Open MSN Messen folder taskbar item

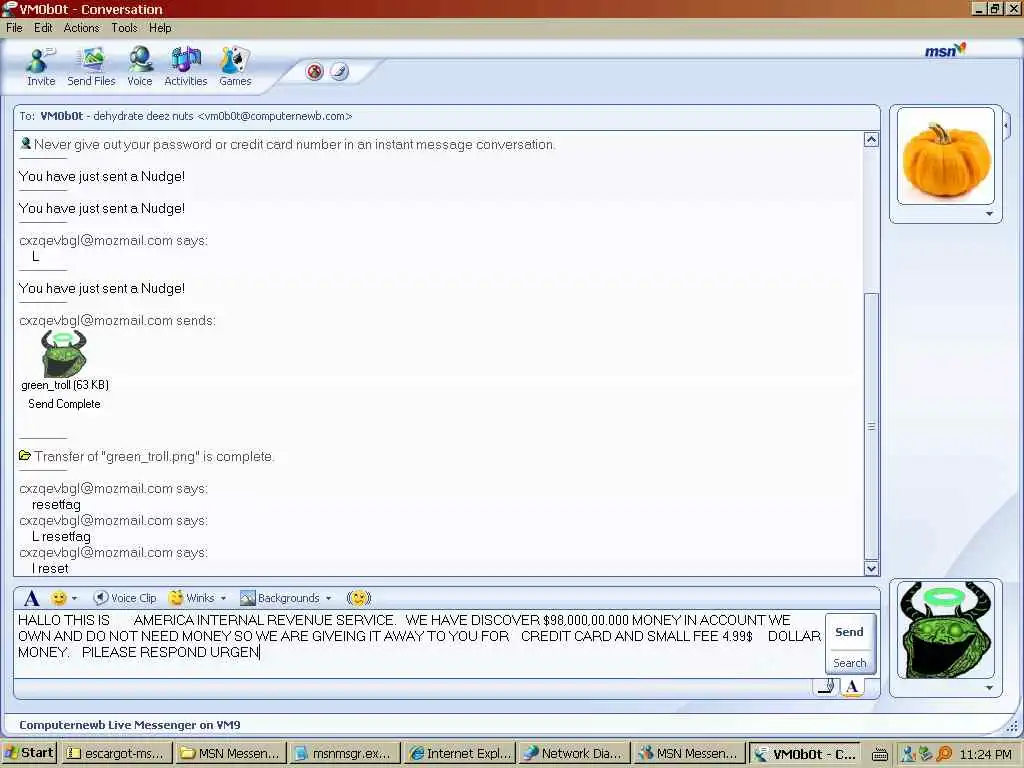click(231, 753)
